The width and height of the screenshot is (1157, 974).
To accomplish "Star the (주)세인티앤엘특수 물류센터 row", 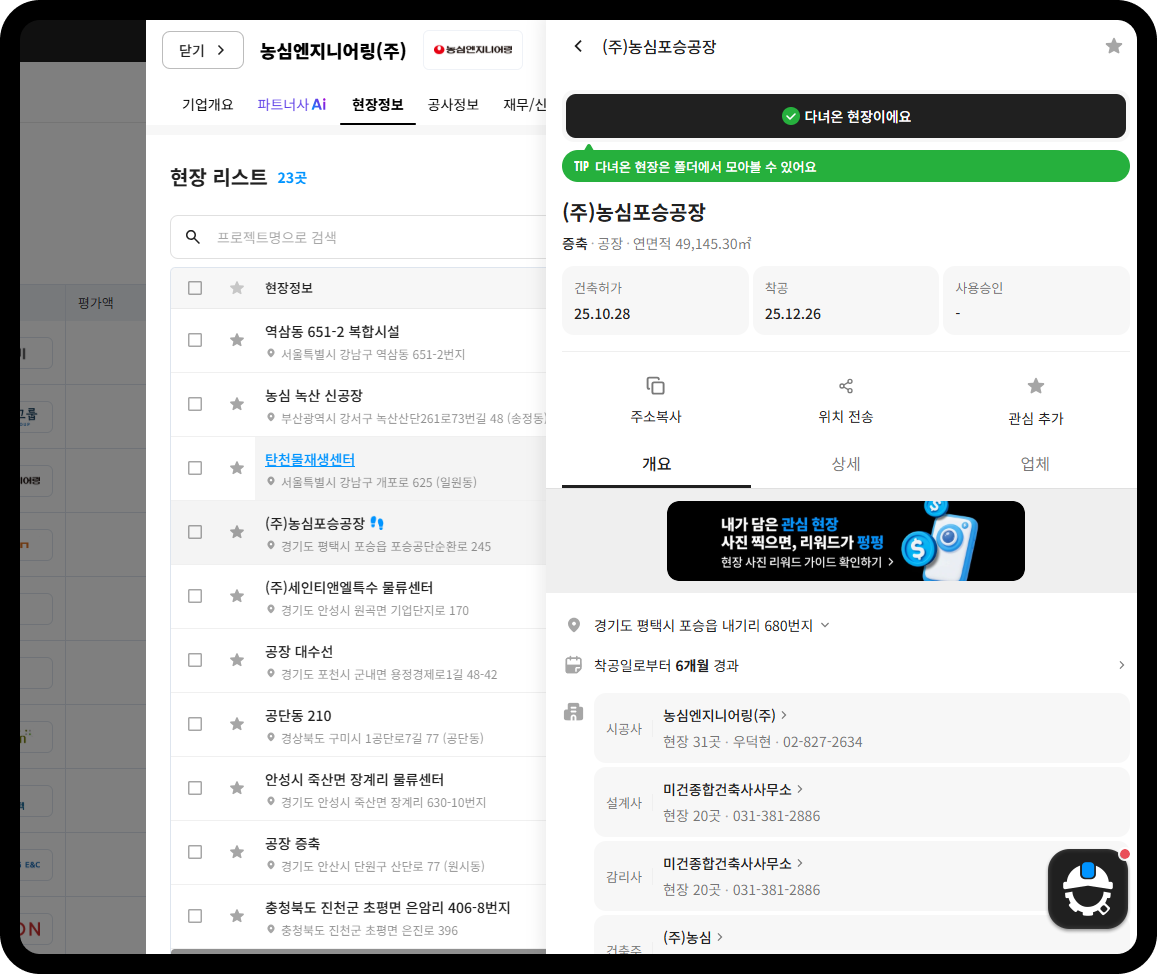I will [237, 596].
